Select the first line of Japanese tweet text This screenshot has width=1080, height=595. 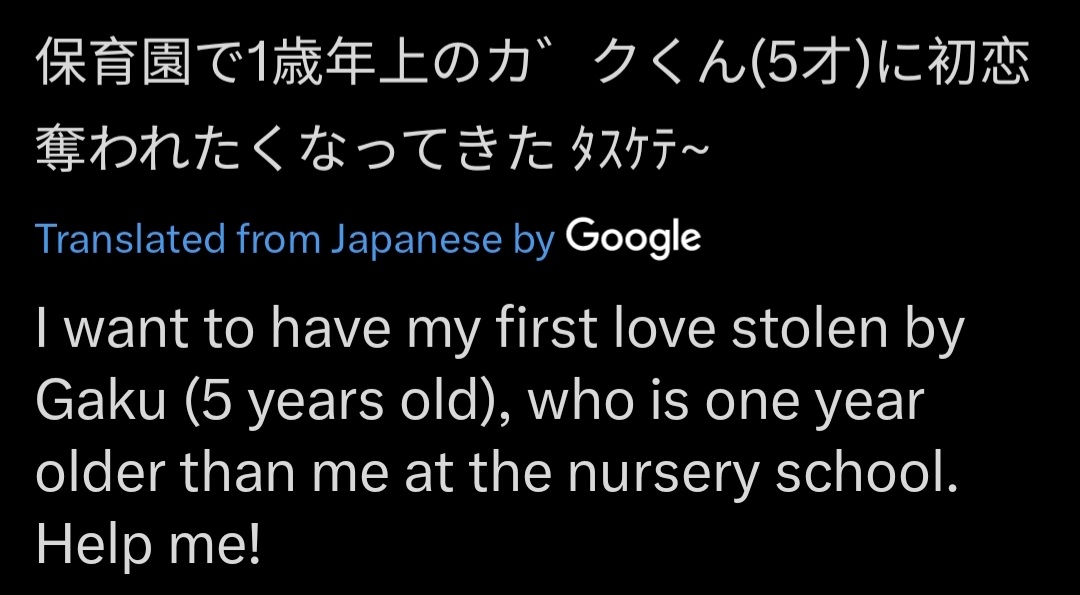tap(532, 64)
